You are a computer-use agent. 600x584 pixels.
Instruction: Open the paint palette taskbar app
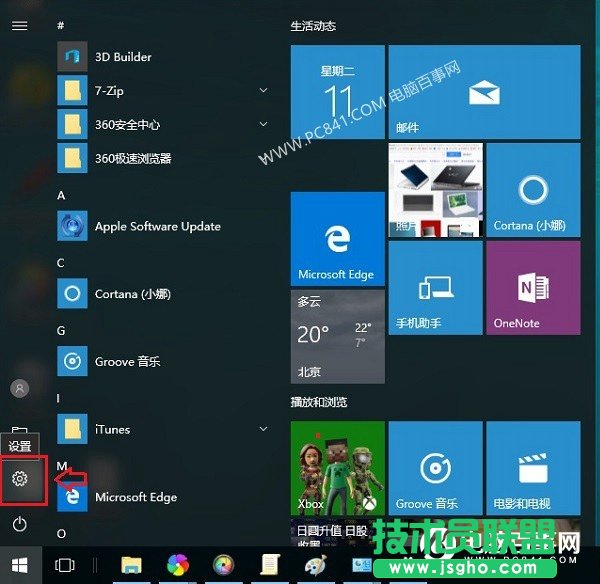pos(315,565)
